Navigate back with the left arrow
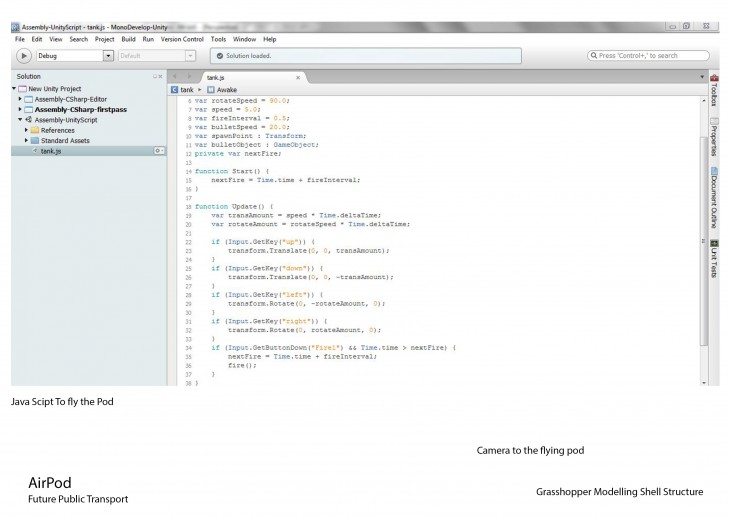730x516 pixels. [x=175, y=77]
